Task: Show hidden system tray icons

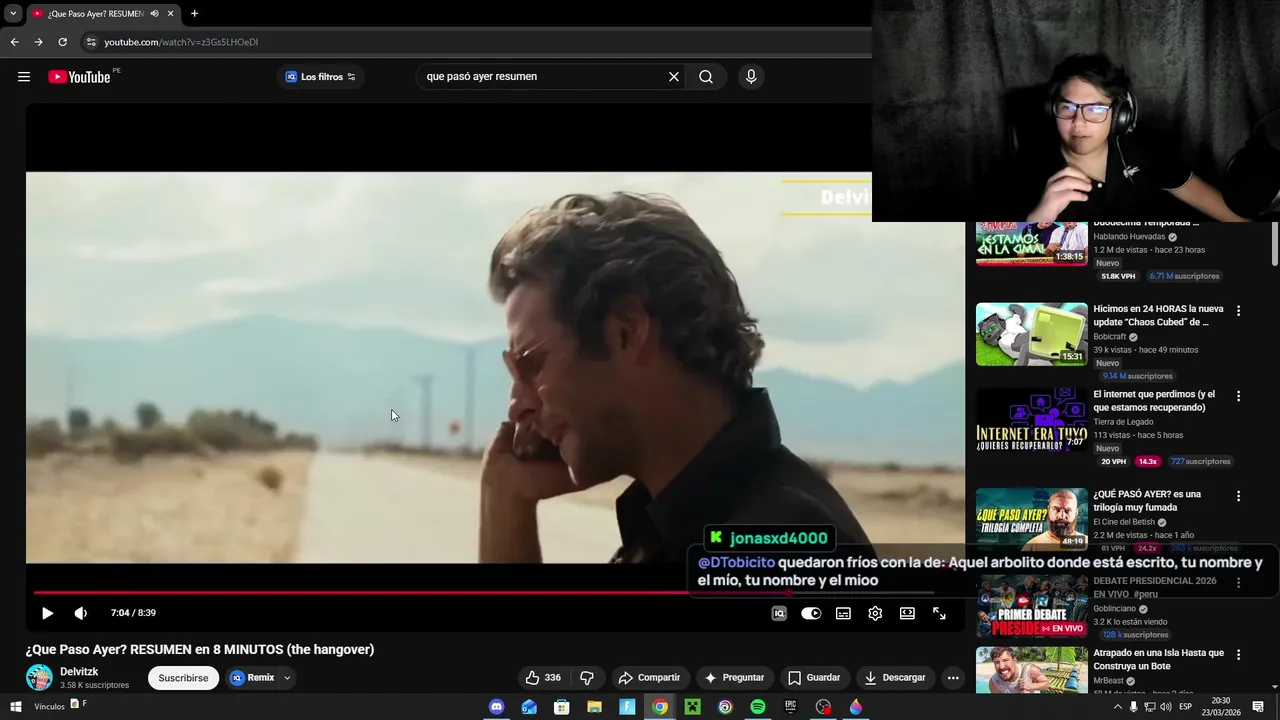Action: tap(1118, 707)
